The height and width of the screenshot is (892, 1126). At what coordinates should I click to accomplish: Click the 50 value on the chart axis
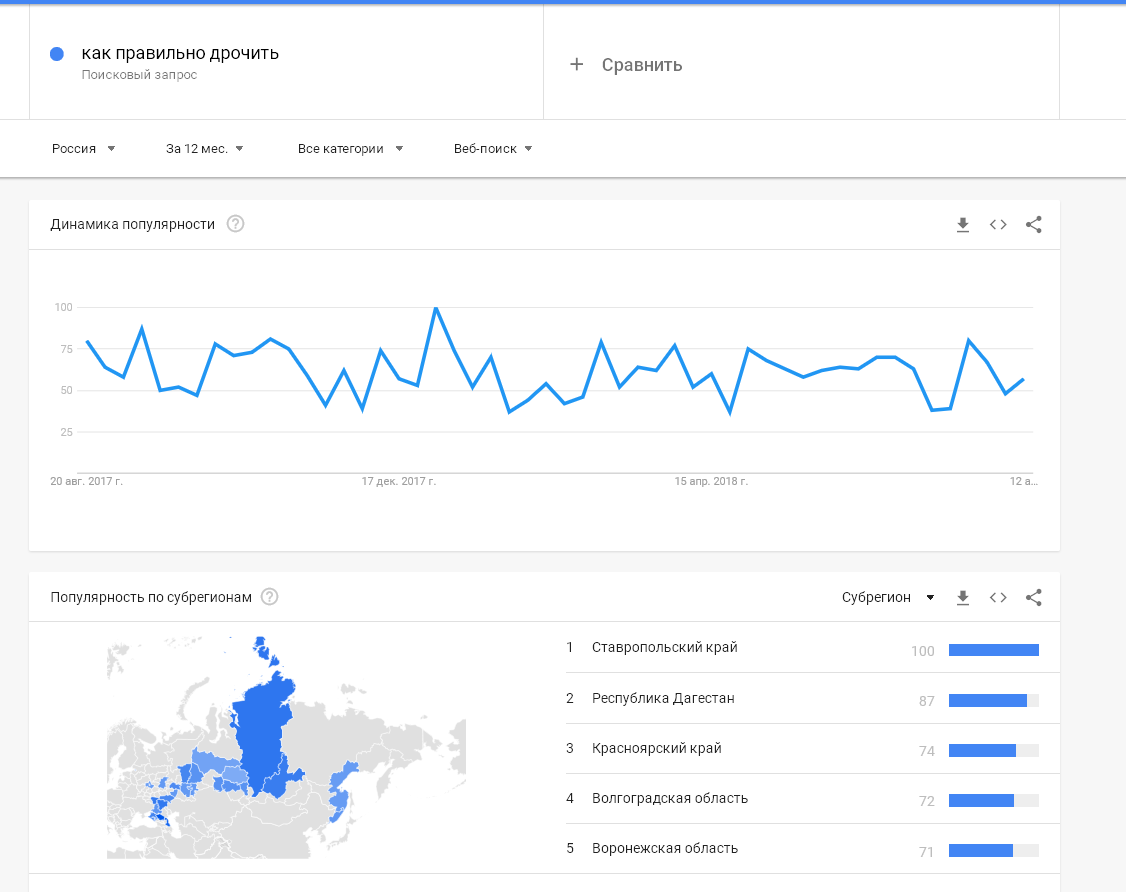(67, 391)
